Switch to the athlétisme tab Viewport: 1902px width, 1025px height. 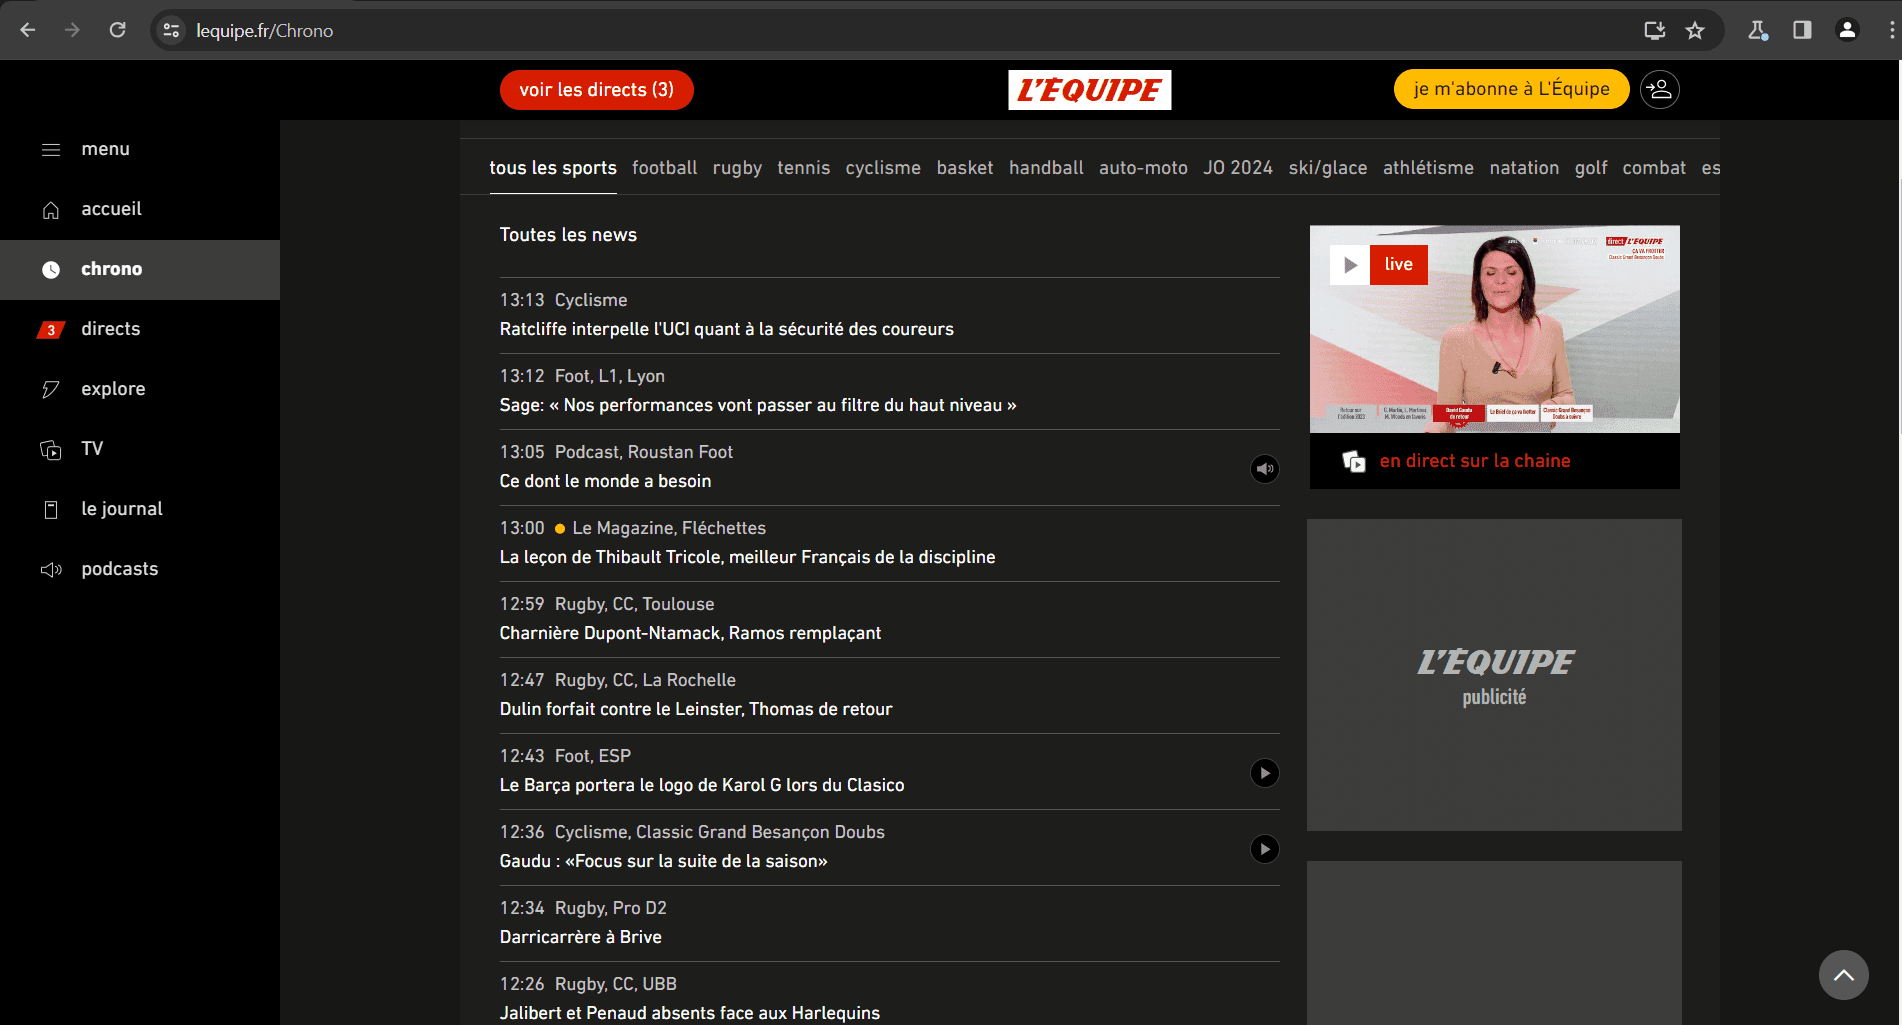click(1428, 168)
